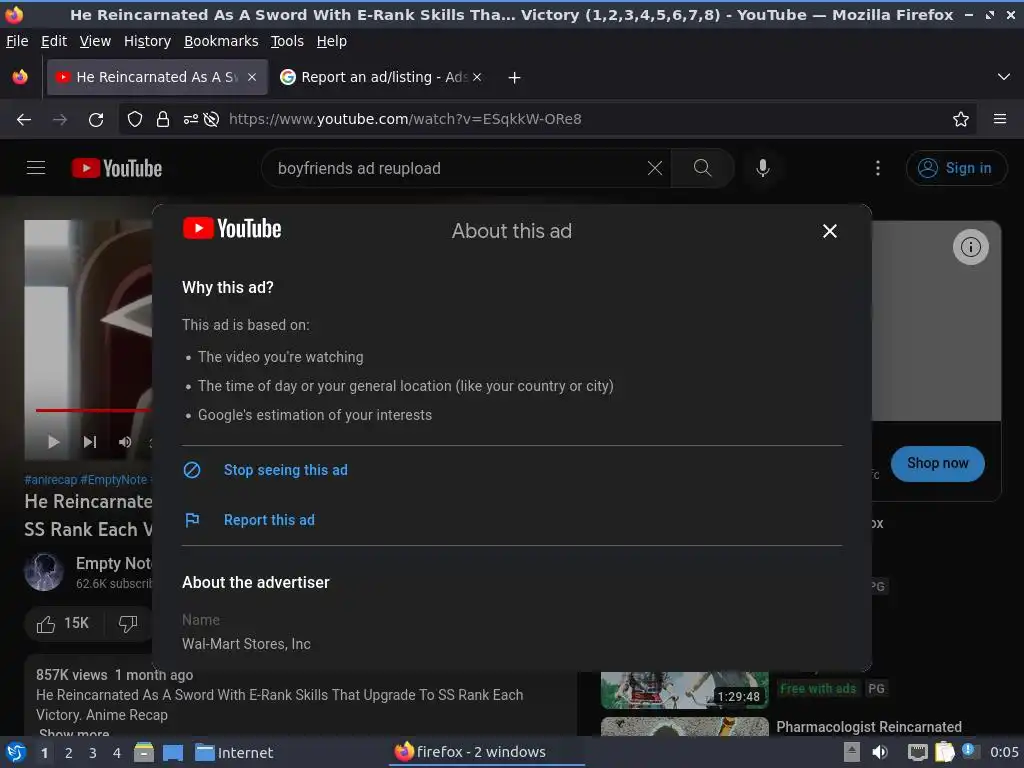Open the desktop start menu icon
Screen dimensions: 1024x768
tap(16, 752)
